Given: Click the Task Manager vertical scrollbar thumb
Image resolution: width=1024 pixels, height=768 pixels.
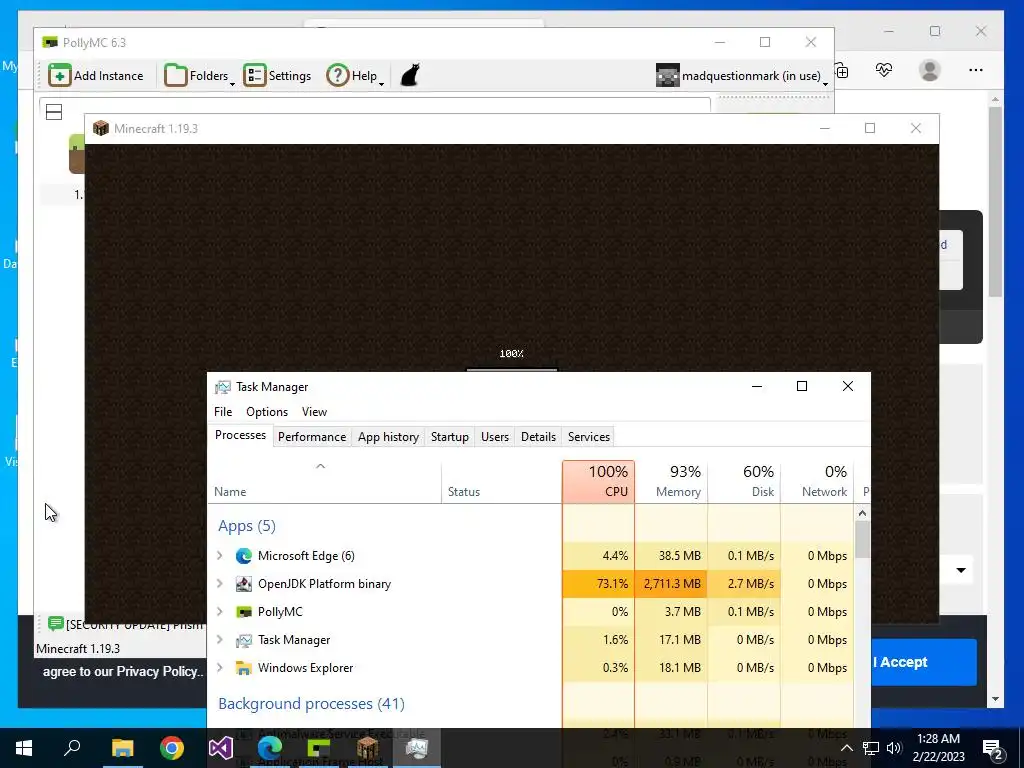Looking at the screenshot, I should [x=862, y=539].
